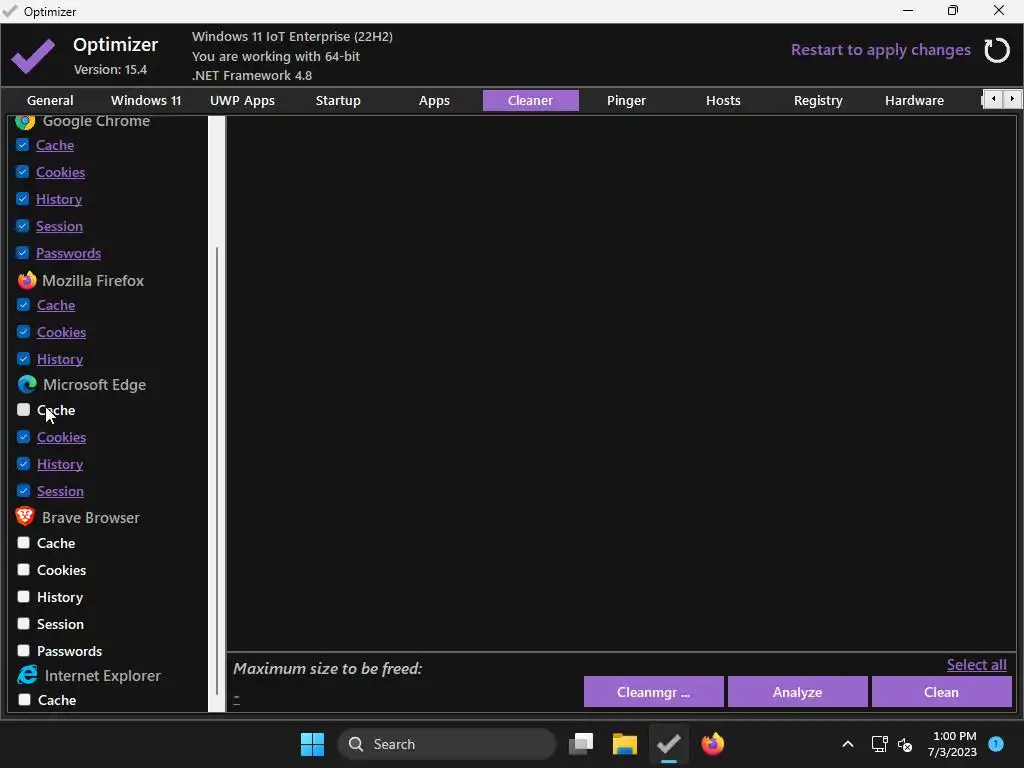Click Restart to apply changes link
Image resolution: width=1024 pixels, height=768 pixels.
click(x=880, y=50)
